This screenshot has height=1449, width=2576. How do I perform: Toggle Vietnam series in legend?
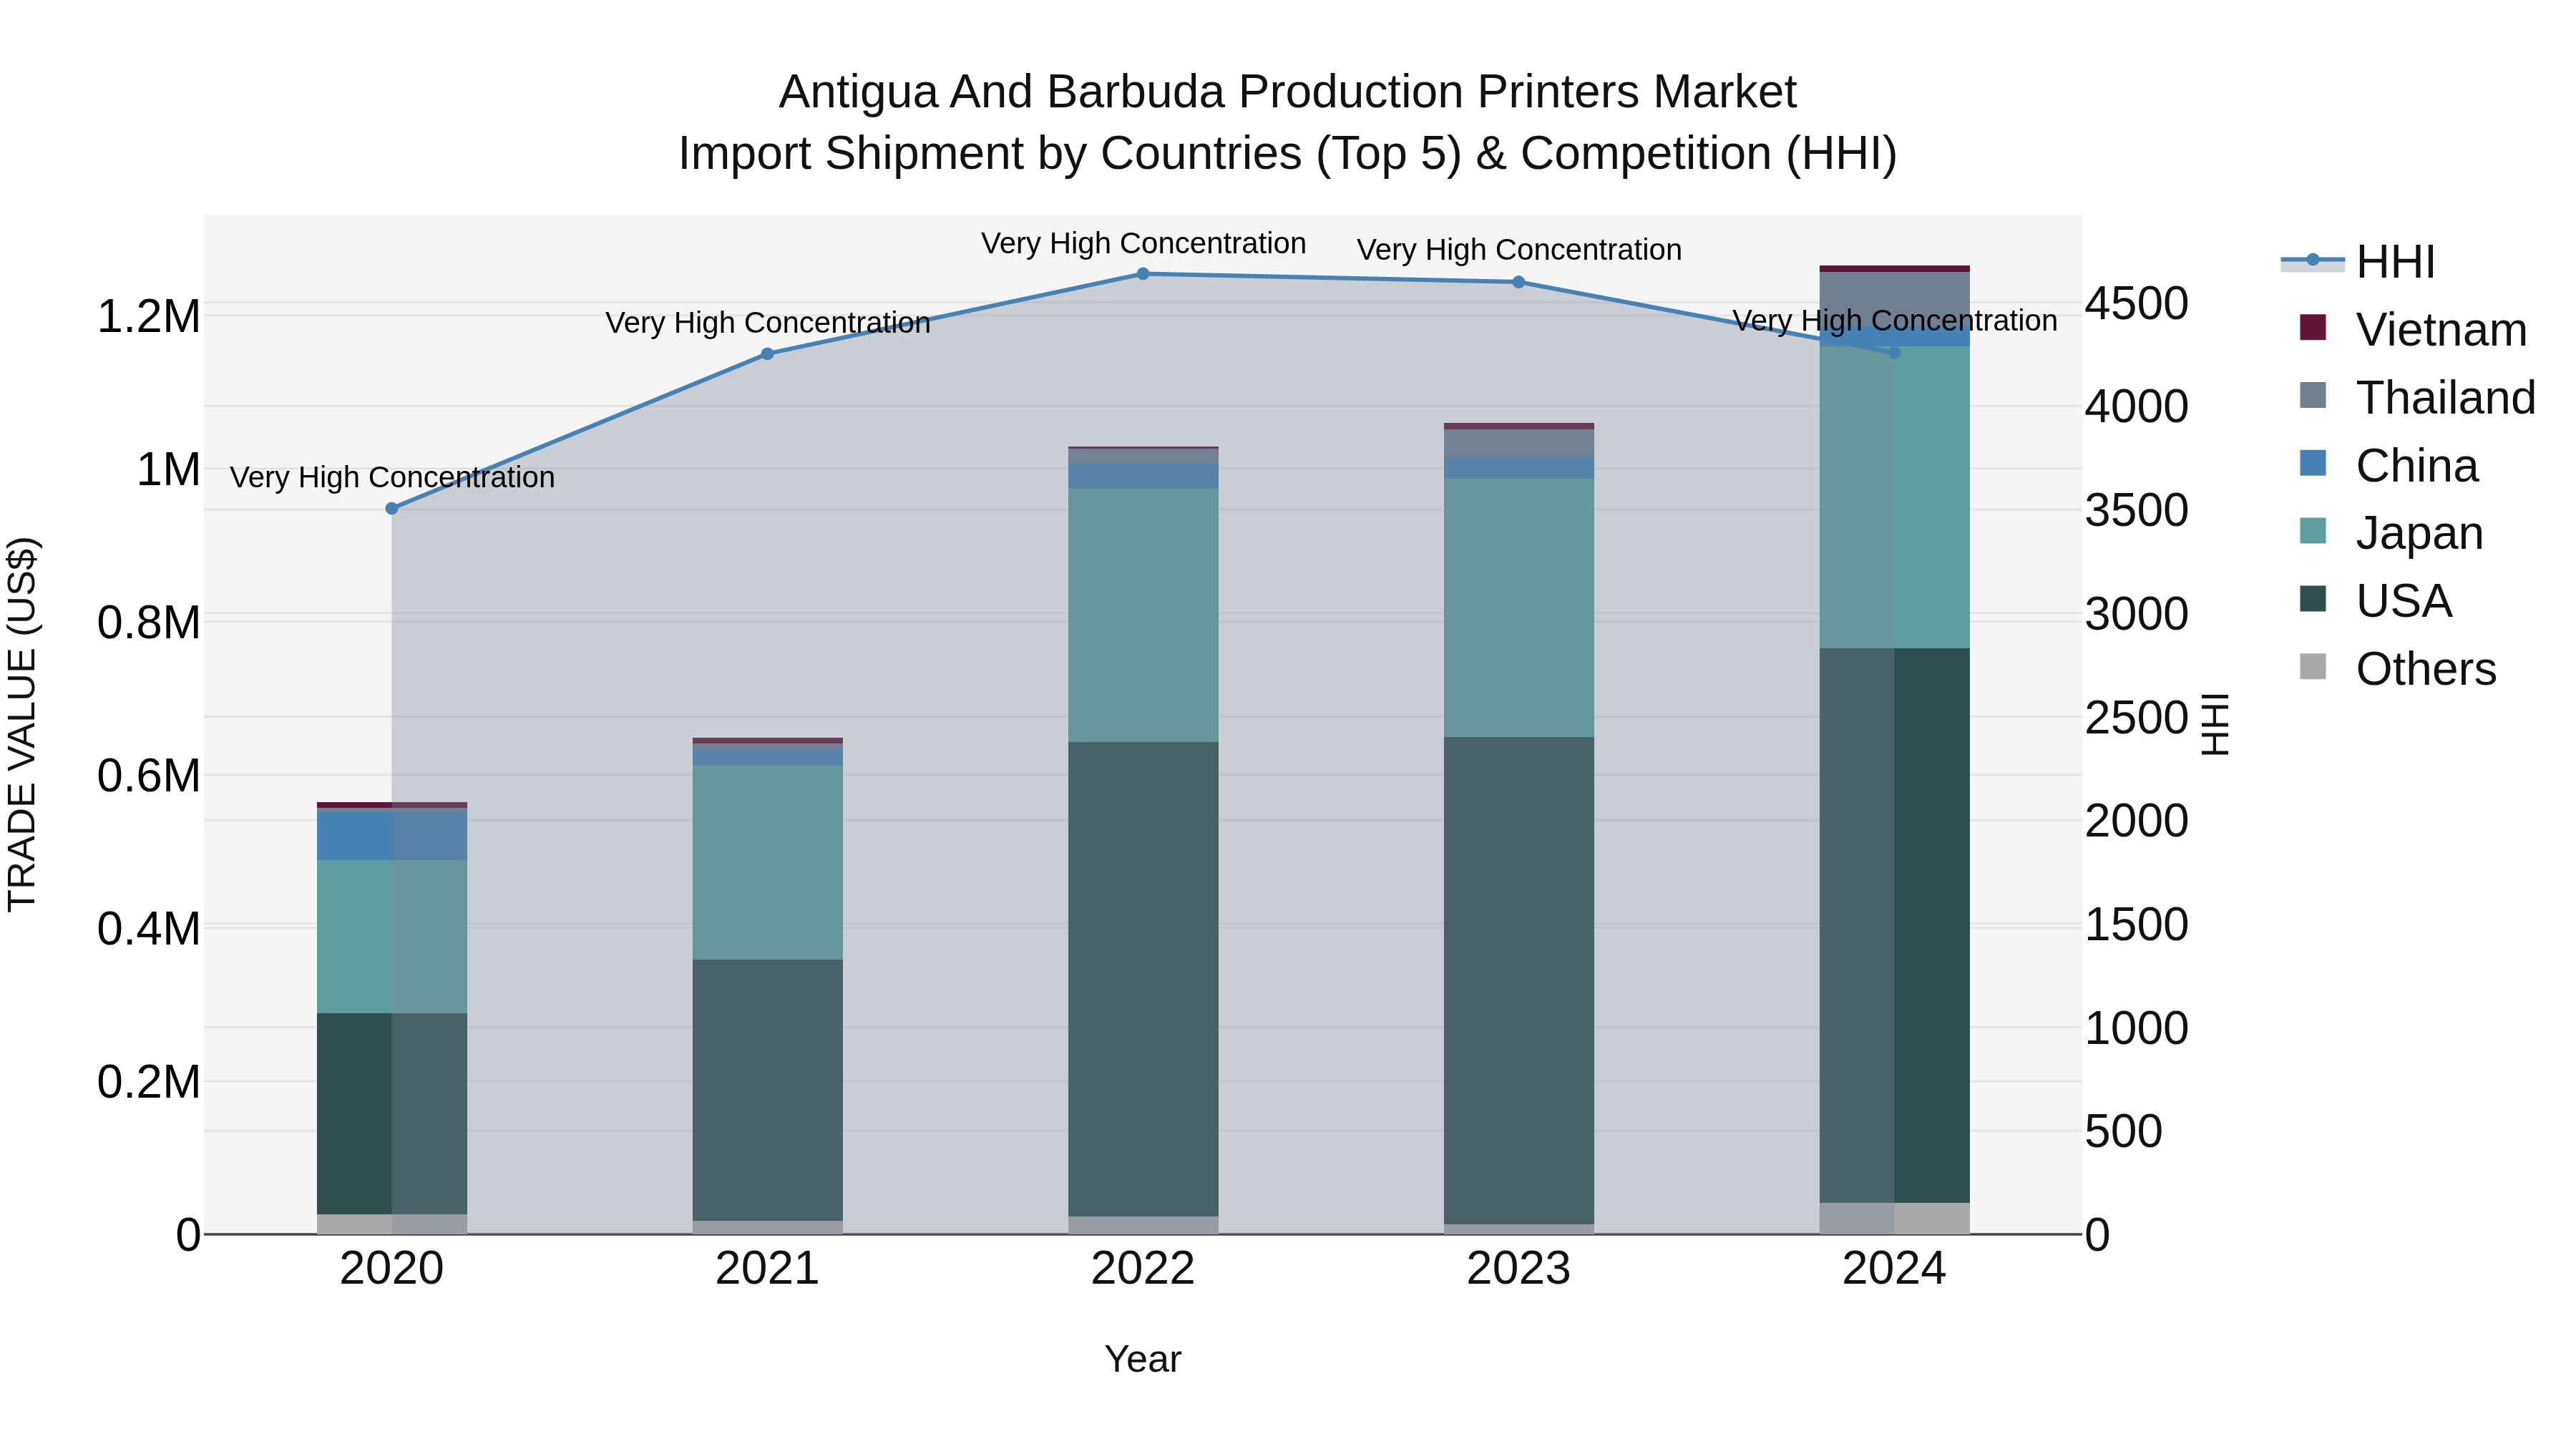tap(2414, 329)
